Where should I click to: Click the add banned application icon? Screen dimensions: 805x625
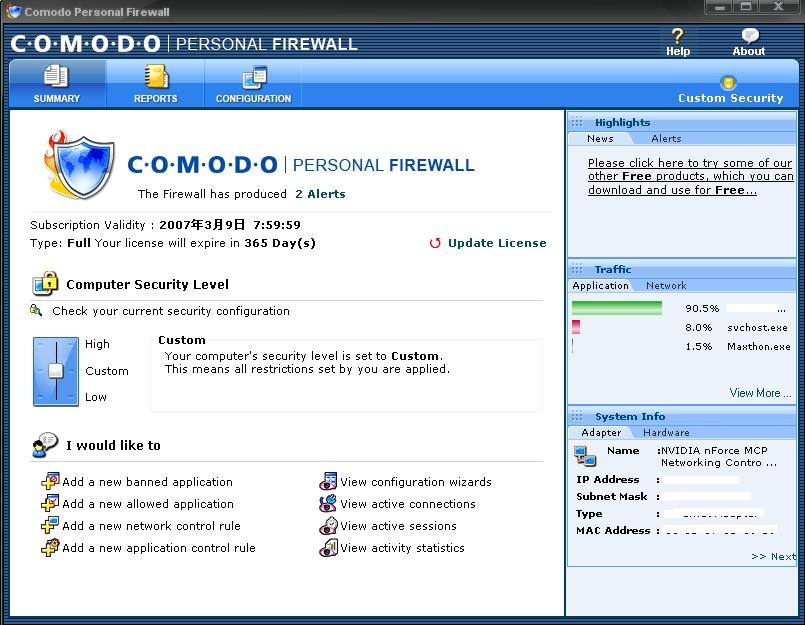[50, 481]
